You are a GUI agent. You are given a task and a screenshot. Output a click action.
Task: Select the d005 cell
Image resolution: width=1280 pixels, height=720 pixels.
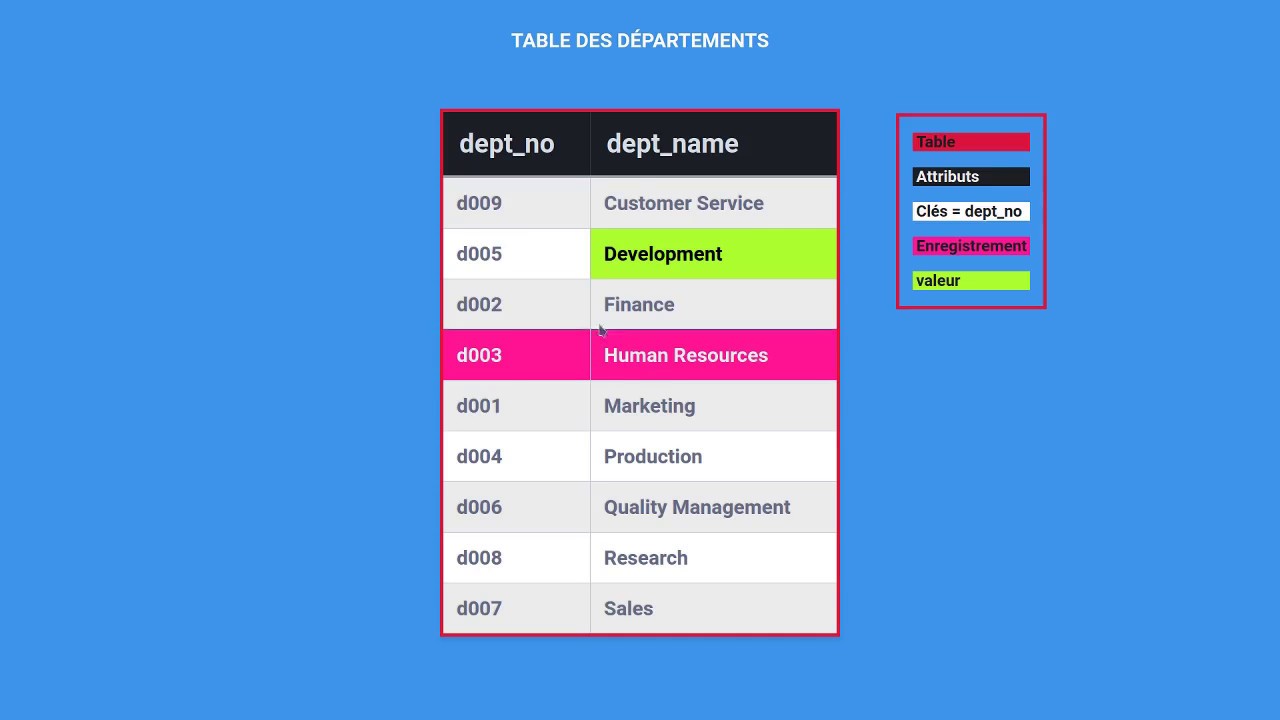pyautogui.click(x=516, y=254)
